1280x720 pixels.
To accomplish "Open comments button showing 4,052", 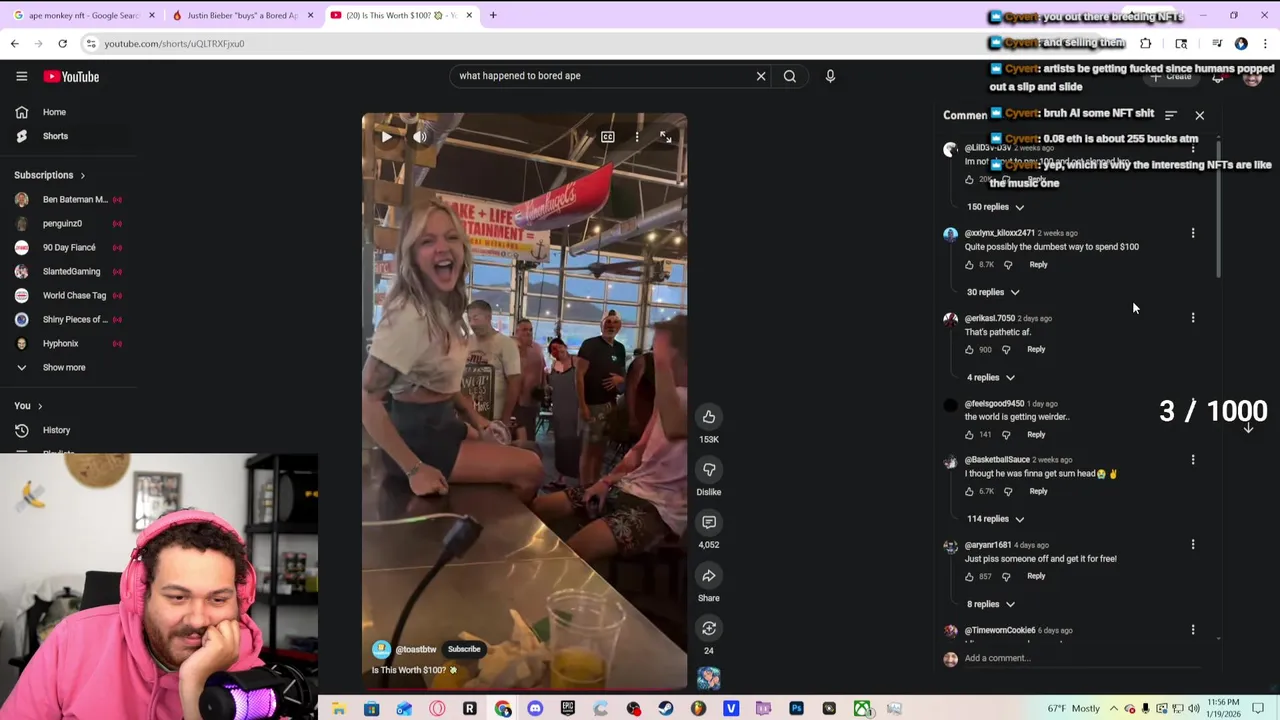I will click(709, 522).
